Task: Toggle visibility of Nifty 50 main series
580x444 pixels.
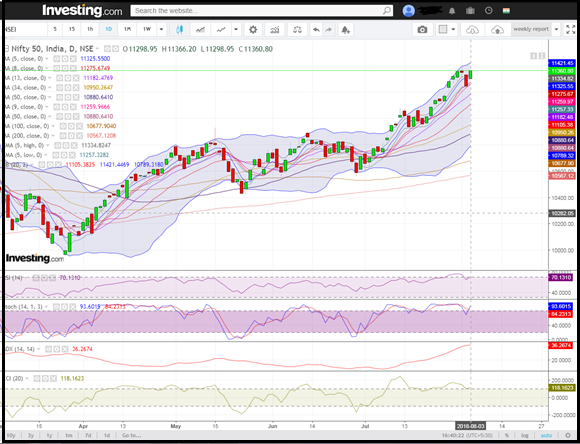Action: coord(107,48)
